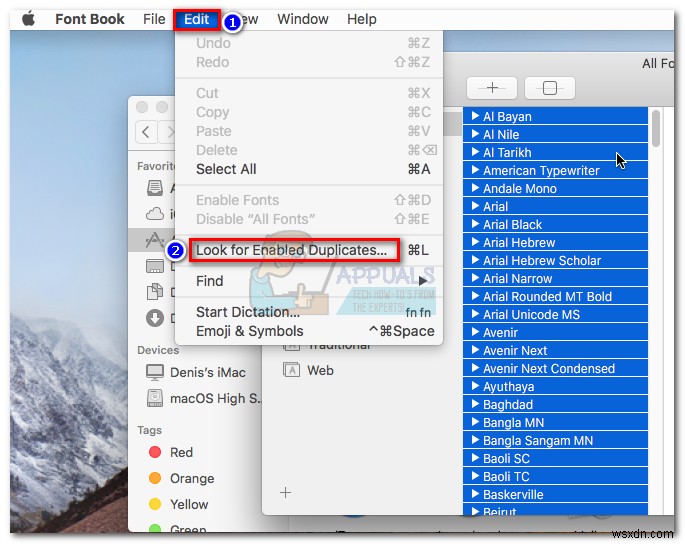
Task: Choose Look for Enabled Duplicates
Action: (309, 250)
